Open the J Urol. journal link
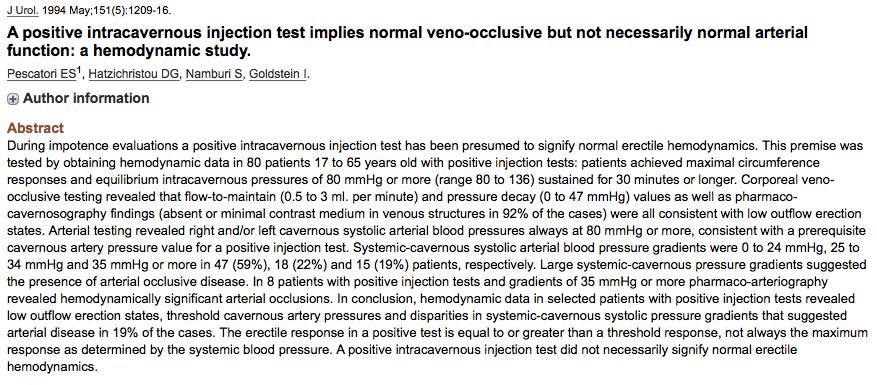This screenshot has width=877, height=385. [x=15, y=10]
